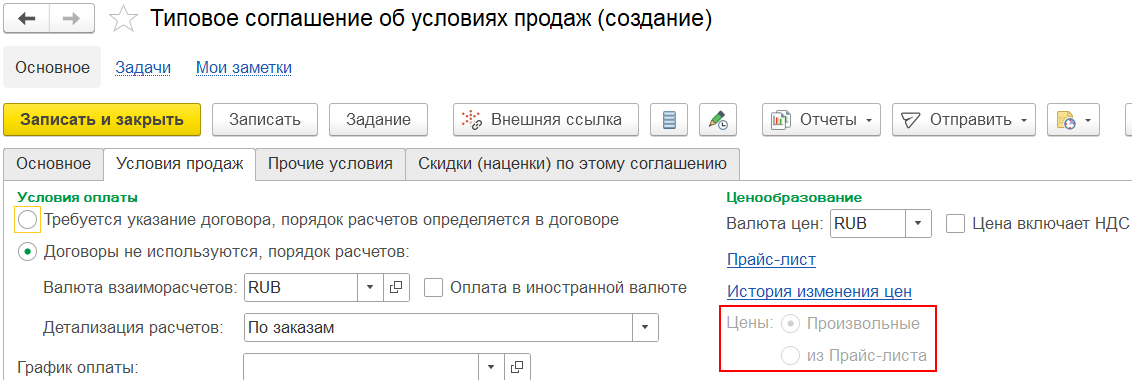Click the Записать button
This screenshot has width=1132, height=380.
point(265,120)
